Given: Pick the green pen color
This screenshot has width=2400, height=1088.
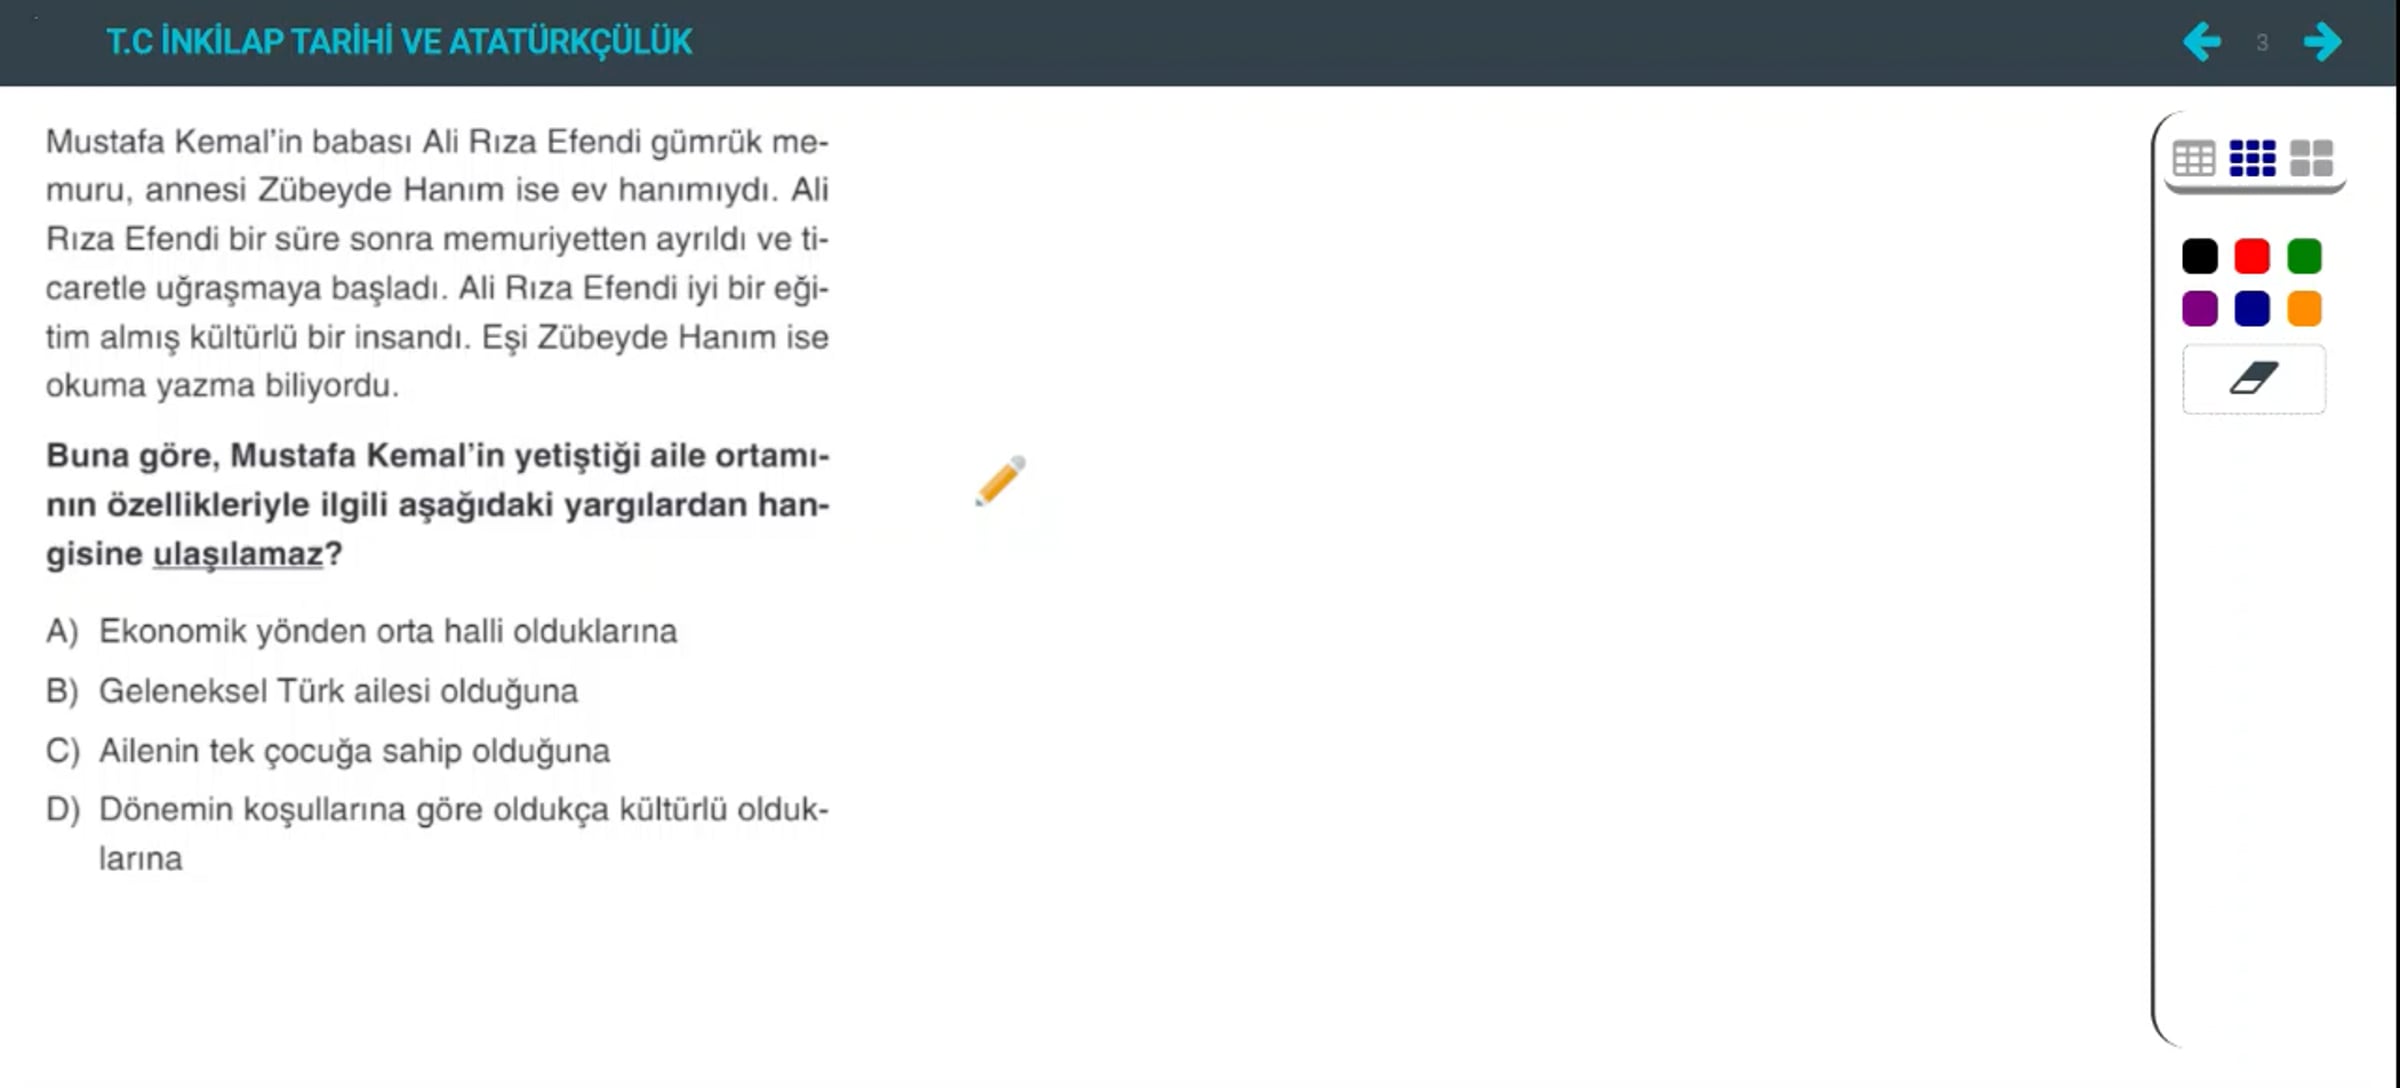Looking at the screenshot, I should 2304,256.
